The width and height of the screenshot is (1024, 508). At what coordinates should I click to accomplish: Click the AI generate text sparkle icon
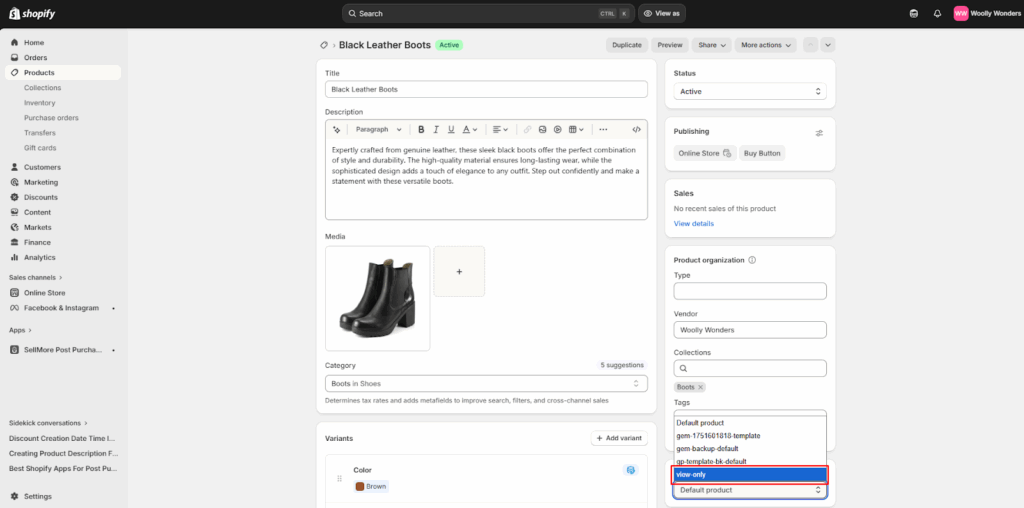337,129
